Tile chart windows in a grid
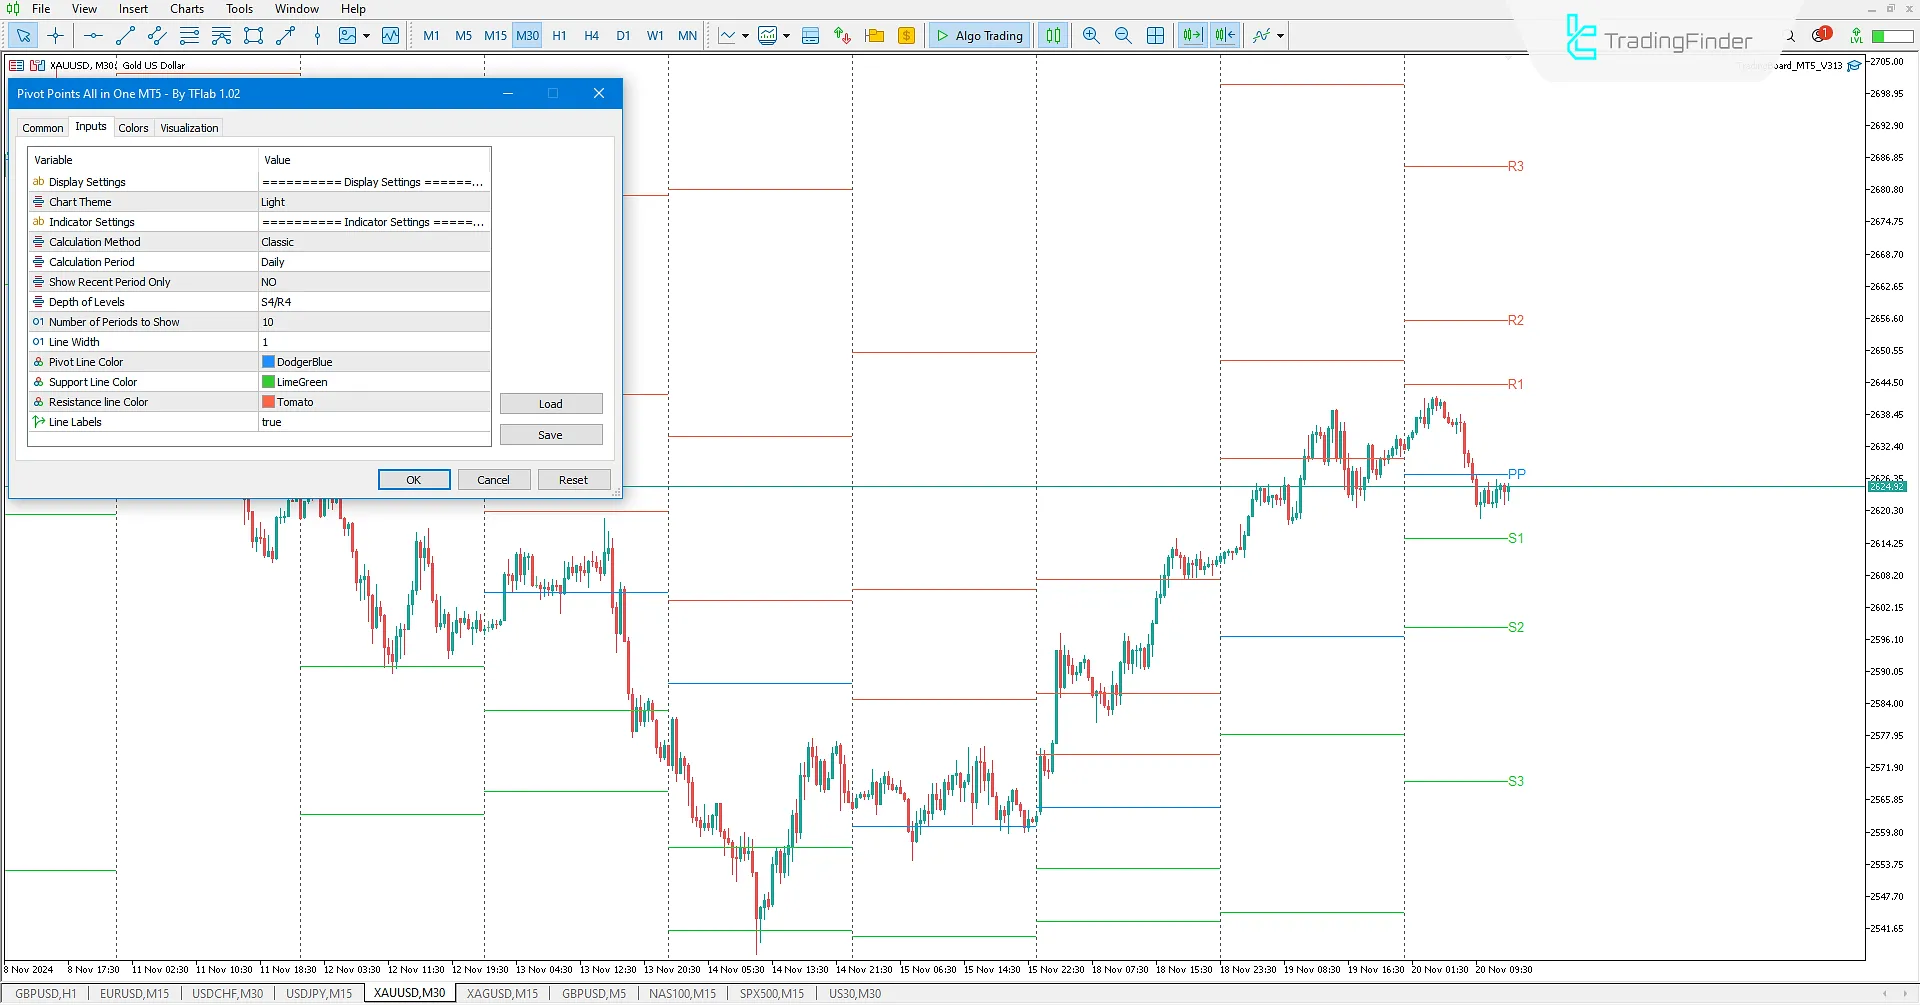Screen dimensions: 1920x1005 (1155, 35)
